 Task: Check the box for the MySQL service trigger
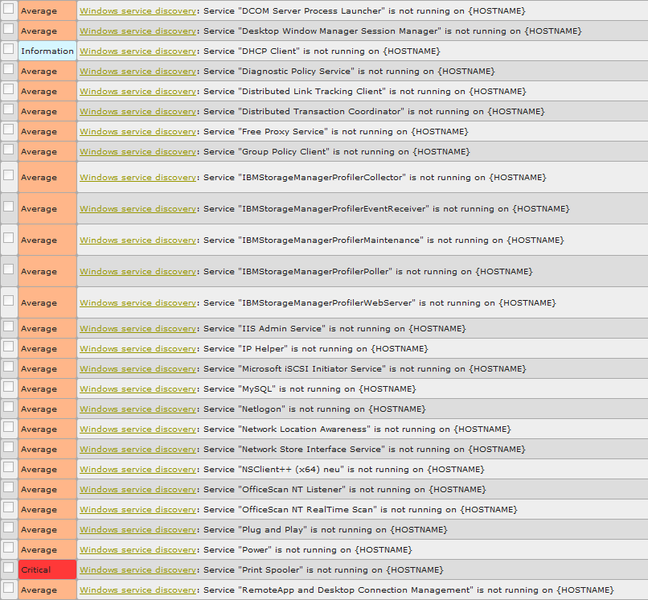click(9, 387)
